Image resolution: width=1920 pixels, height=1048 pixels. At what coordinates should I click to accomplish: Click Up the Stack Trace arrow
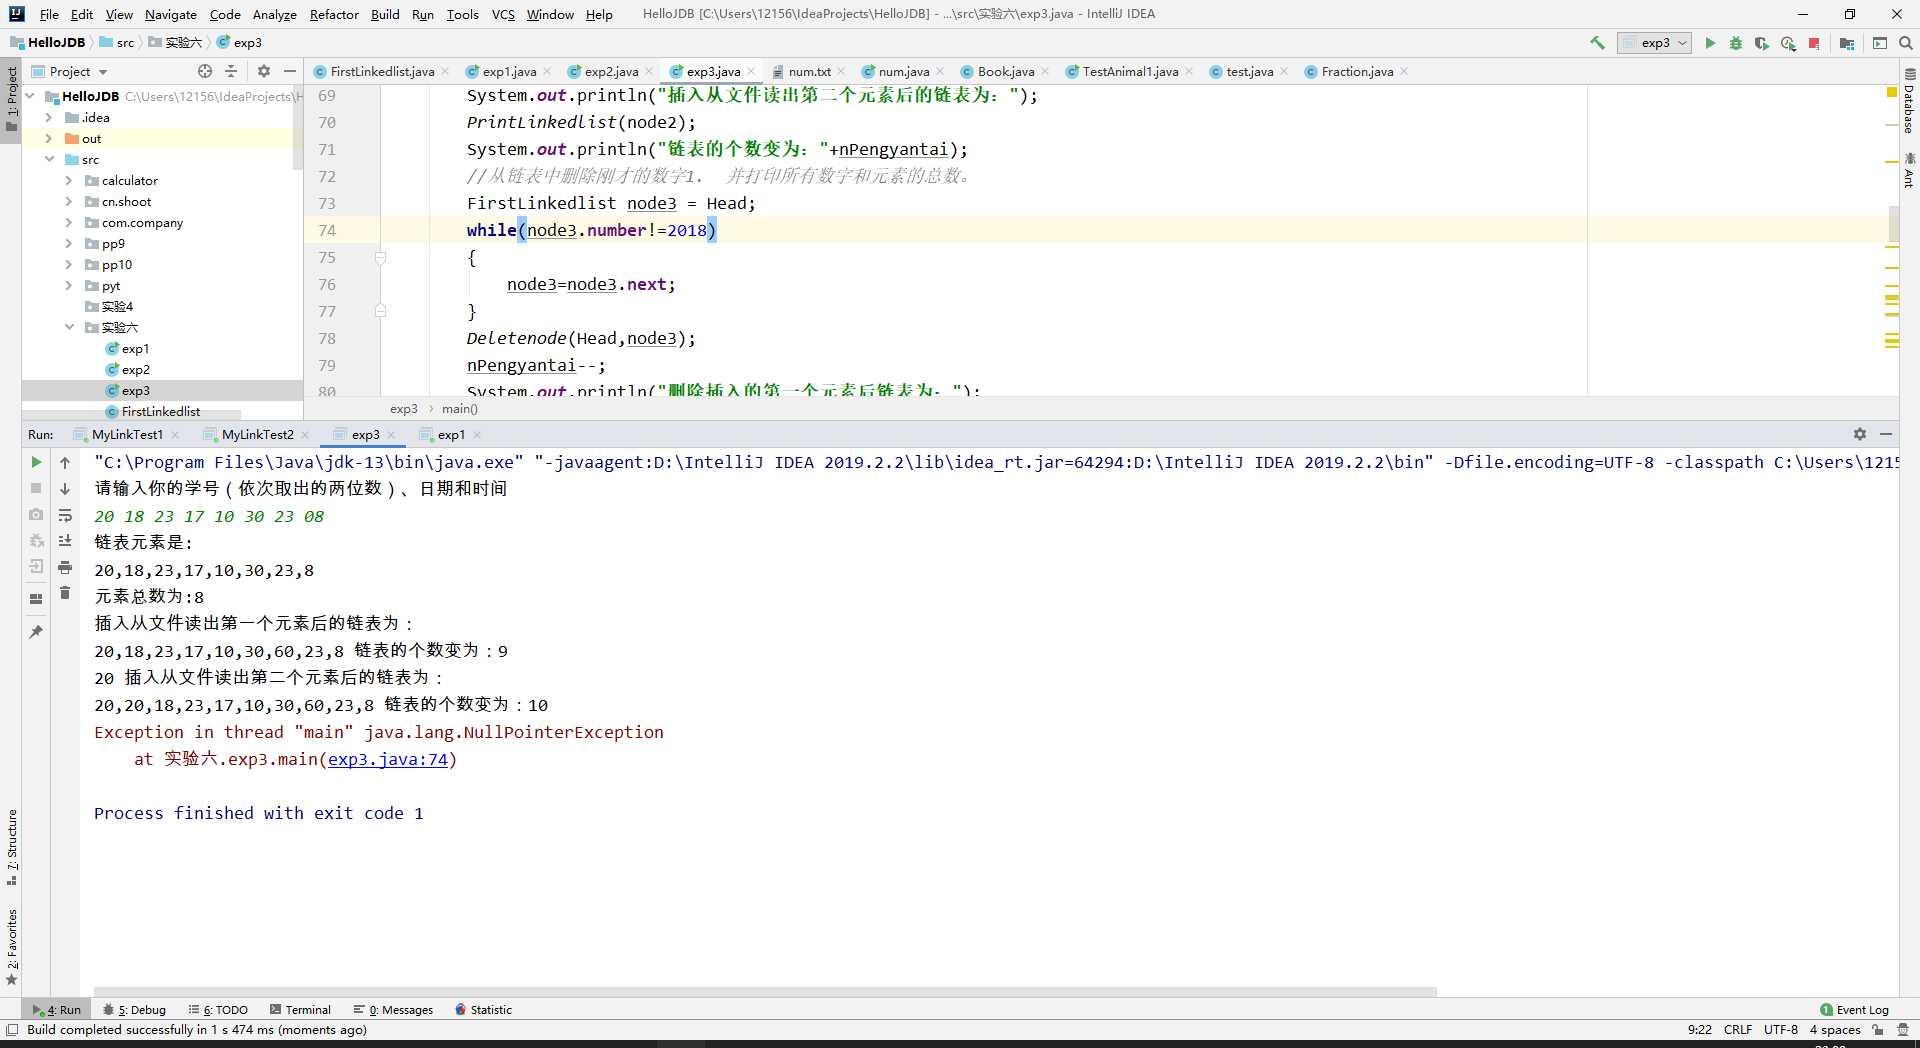coord(65,462)
